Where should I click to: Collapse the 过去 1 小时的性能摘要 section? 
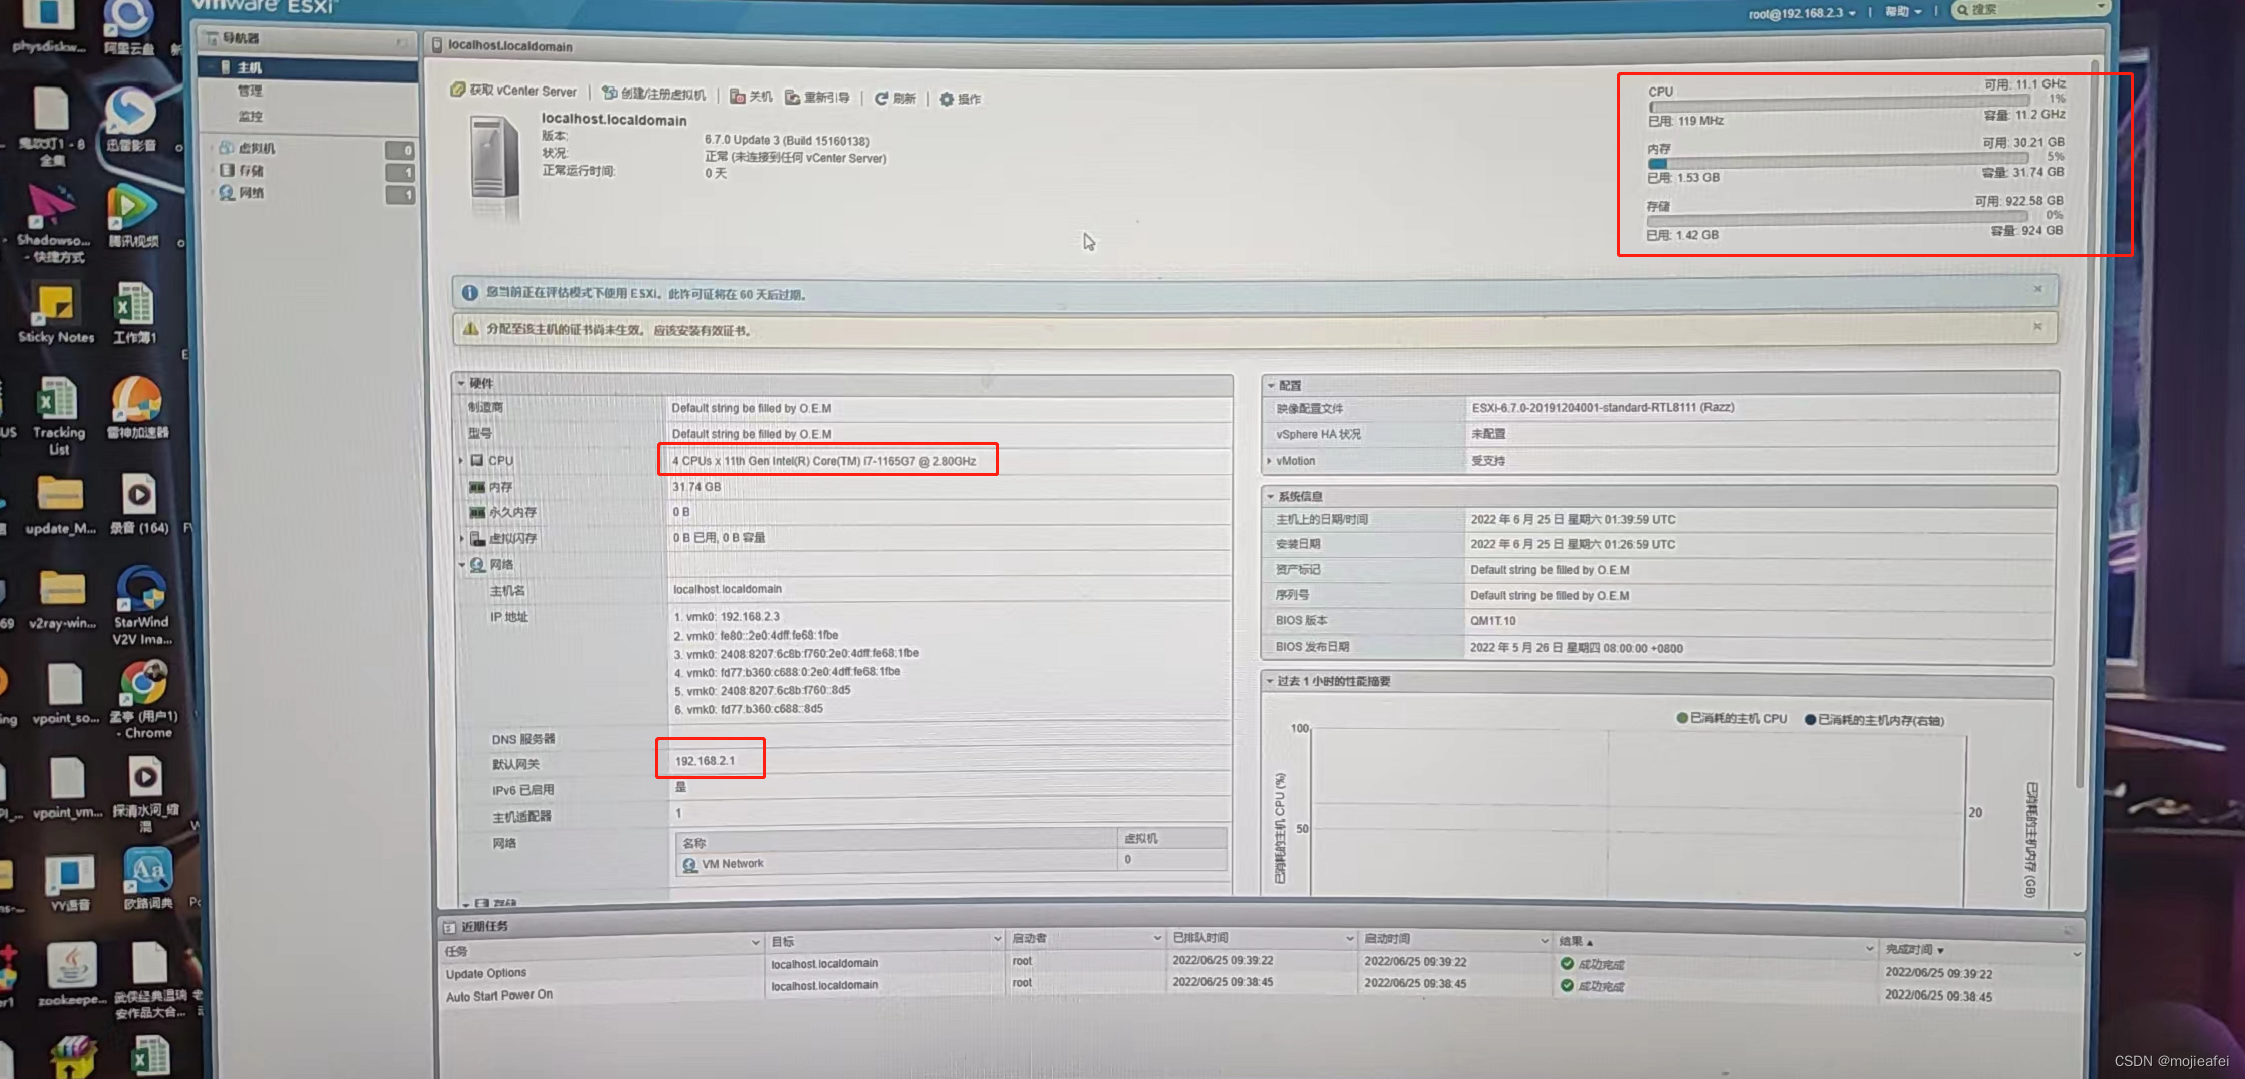click(x=1270, y=681)
